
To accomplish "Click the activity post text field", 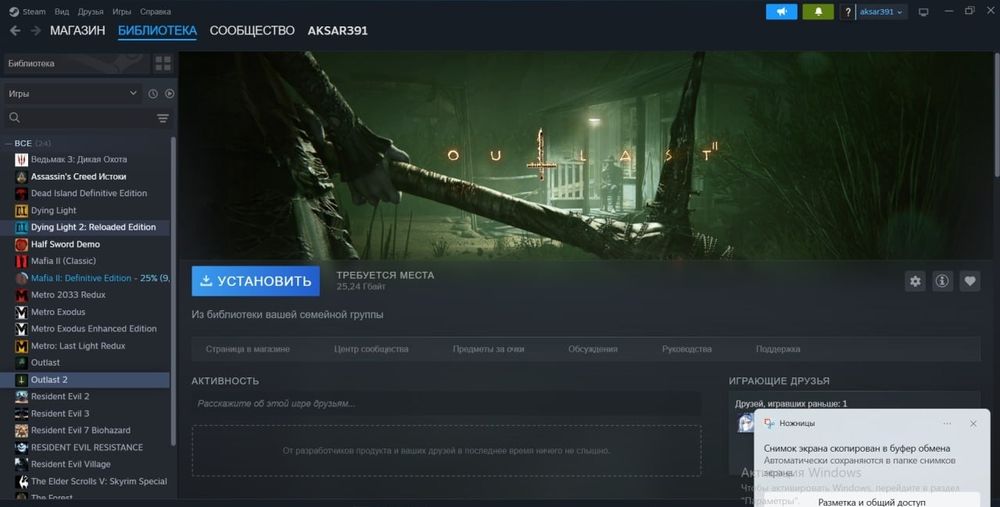I will [x=446, y=404].
